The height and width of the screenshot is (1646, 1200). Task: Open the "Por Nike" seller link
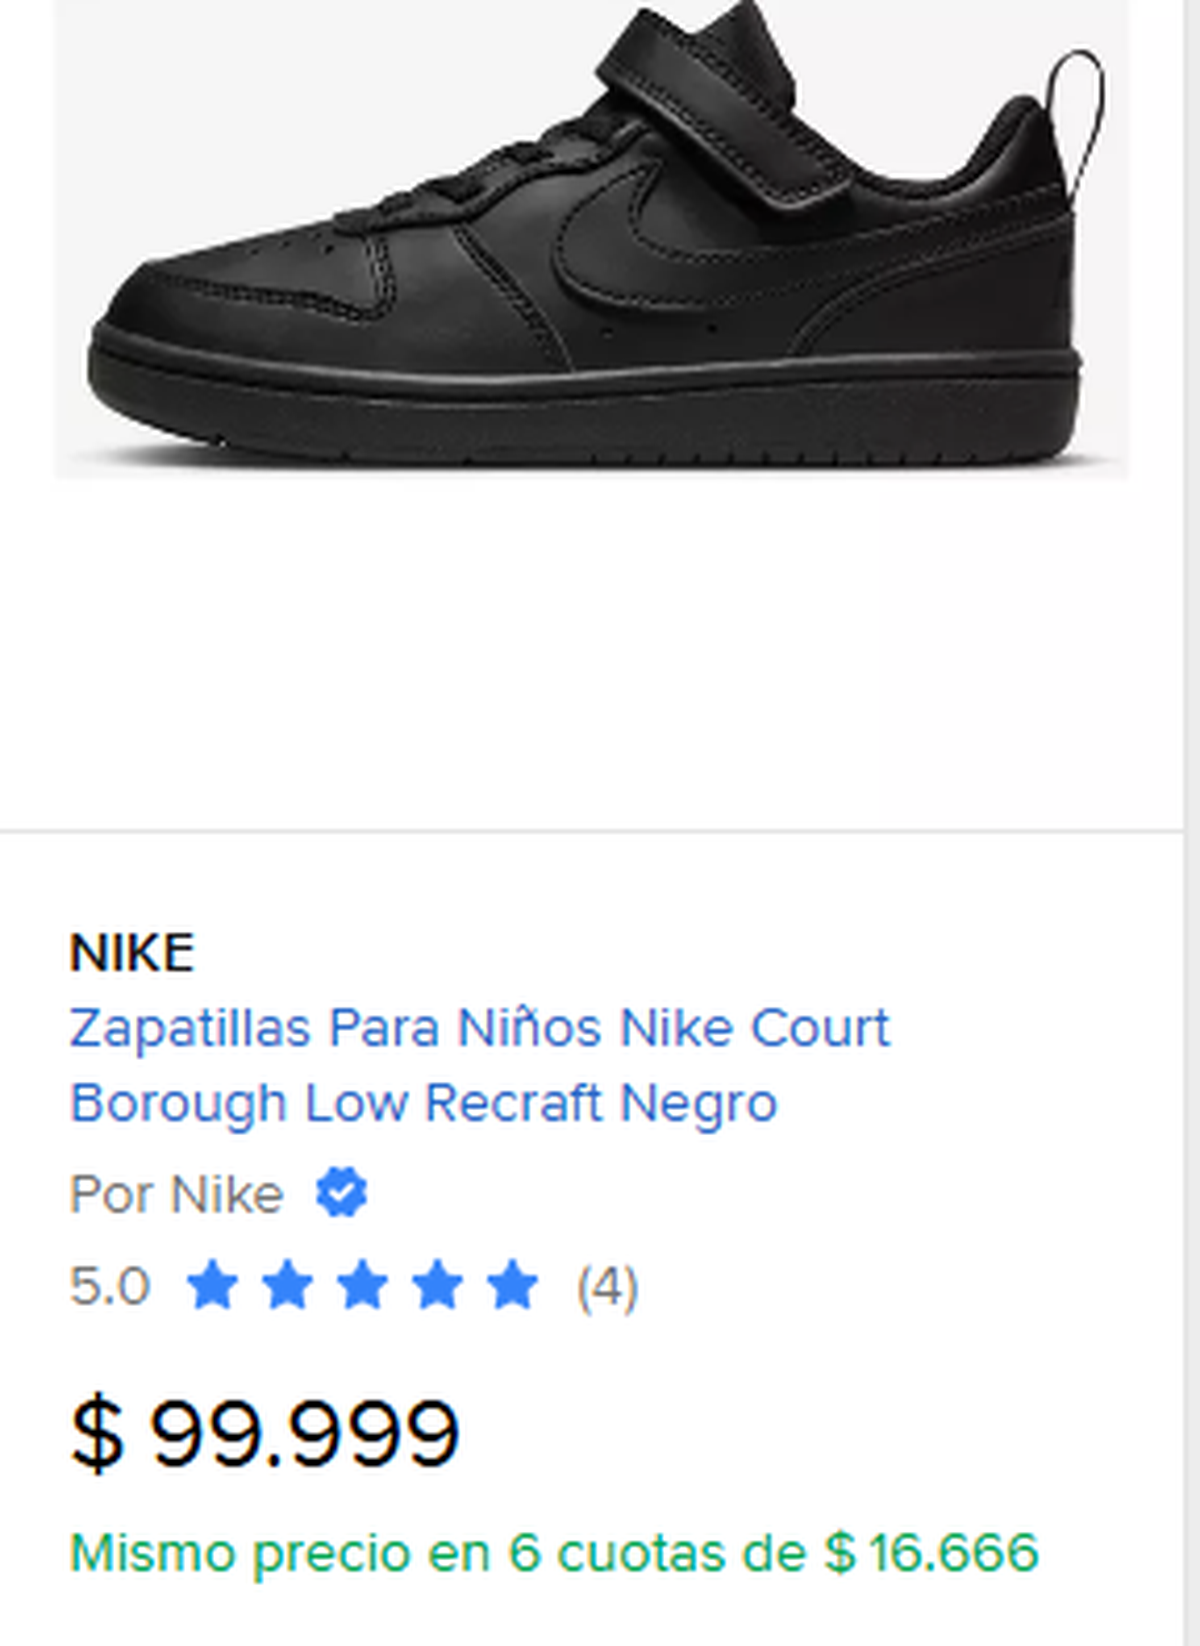[177, 1194]
